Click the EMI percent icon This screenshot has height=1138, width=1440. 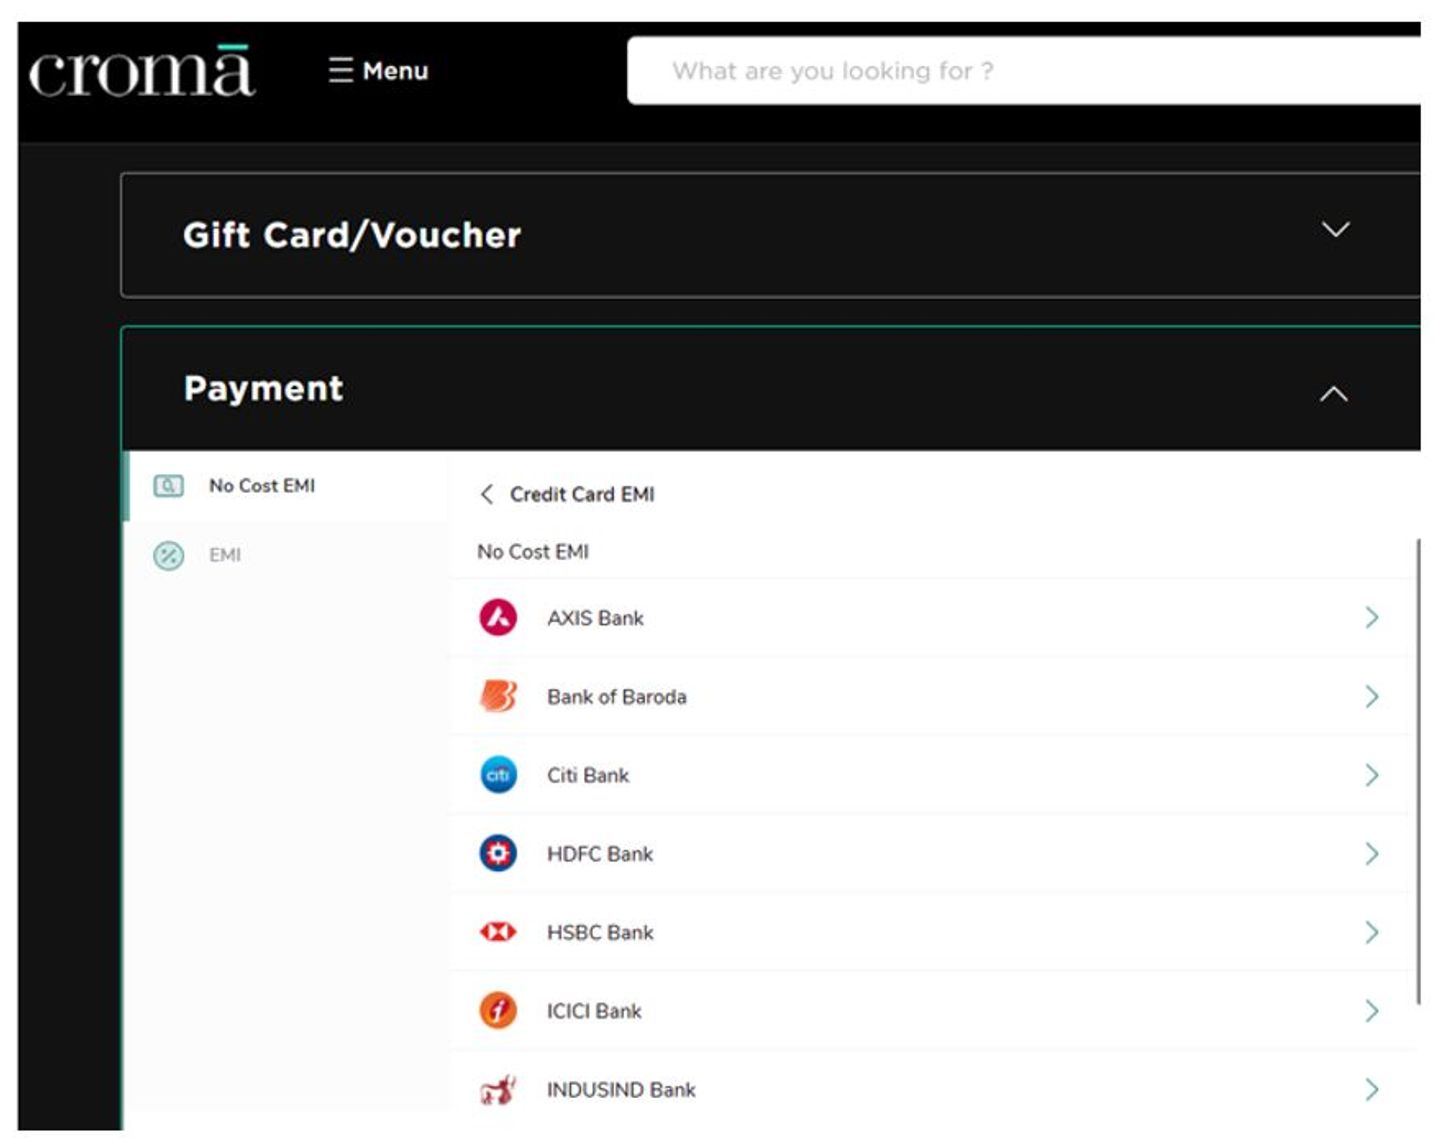coord(168,555)
